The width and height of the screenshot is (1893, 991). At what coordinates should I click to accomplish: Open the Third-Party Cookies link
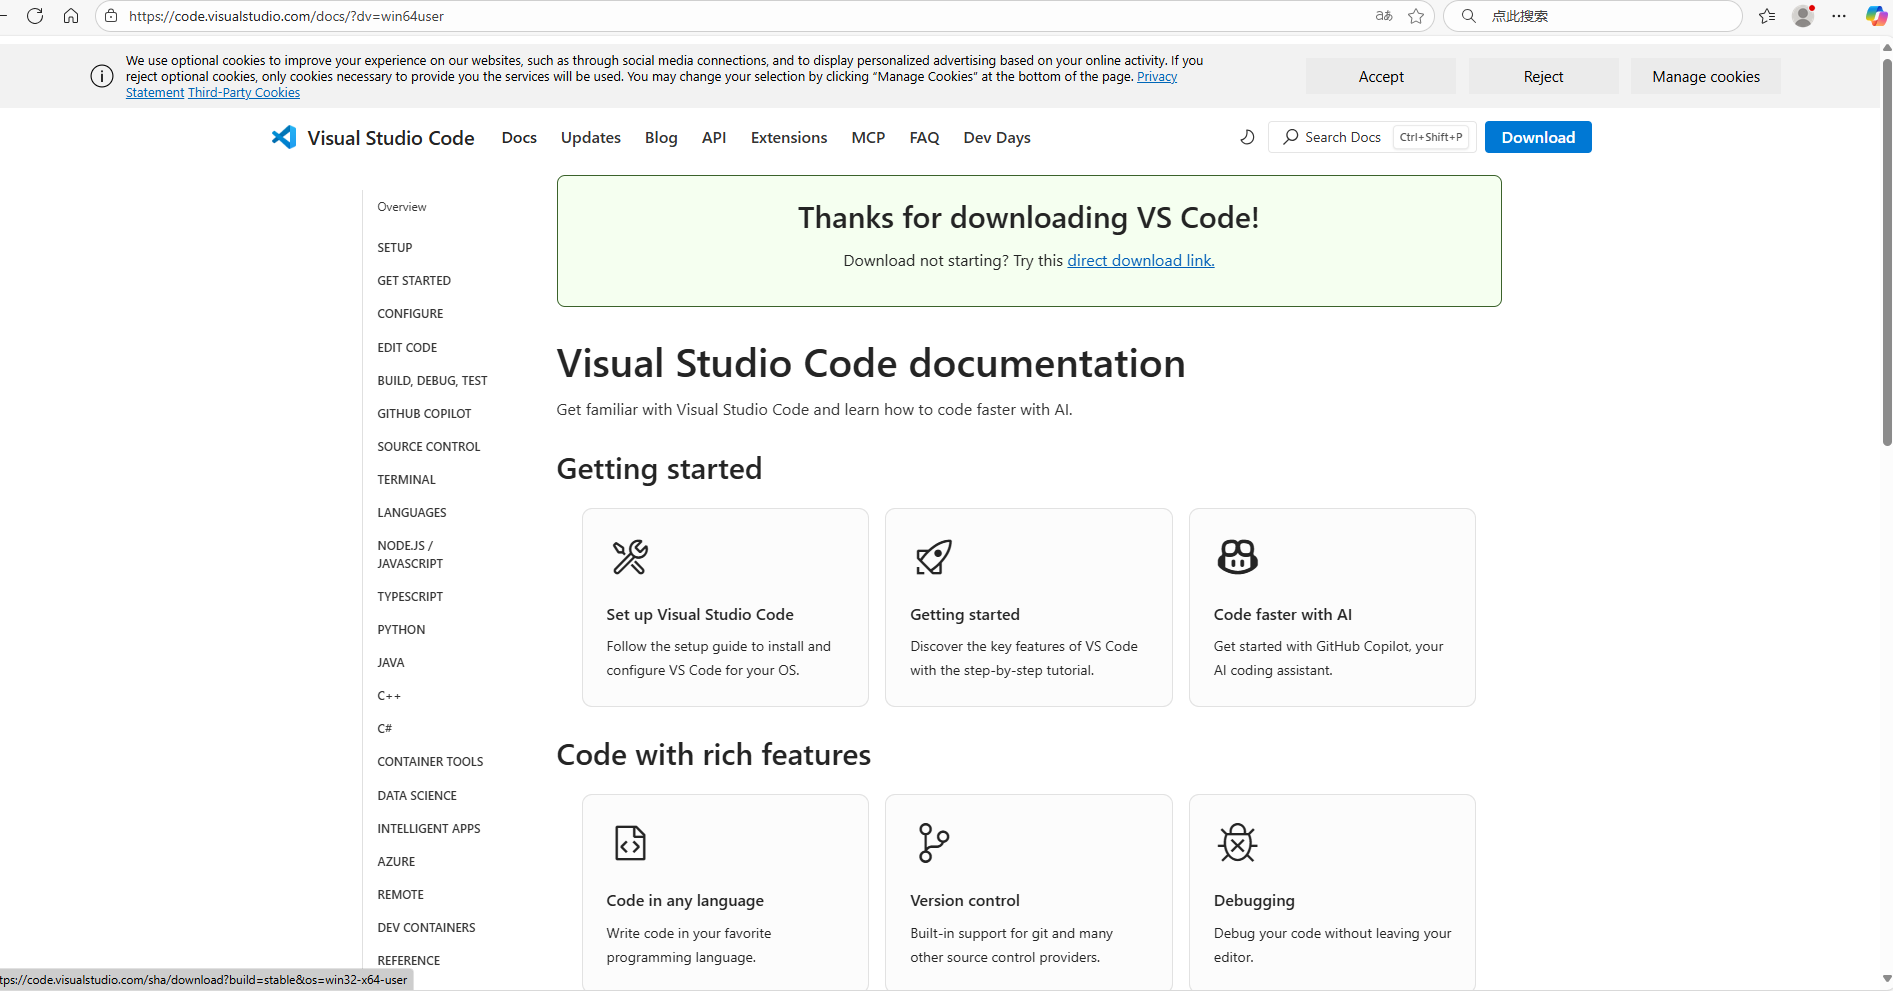point(244,93)
